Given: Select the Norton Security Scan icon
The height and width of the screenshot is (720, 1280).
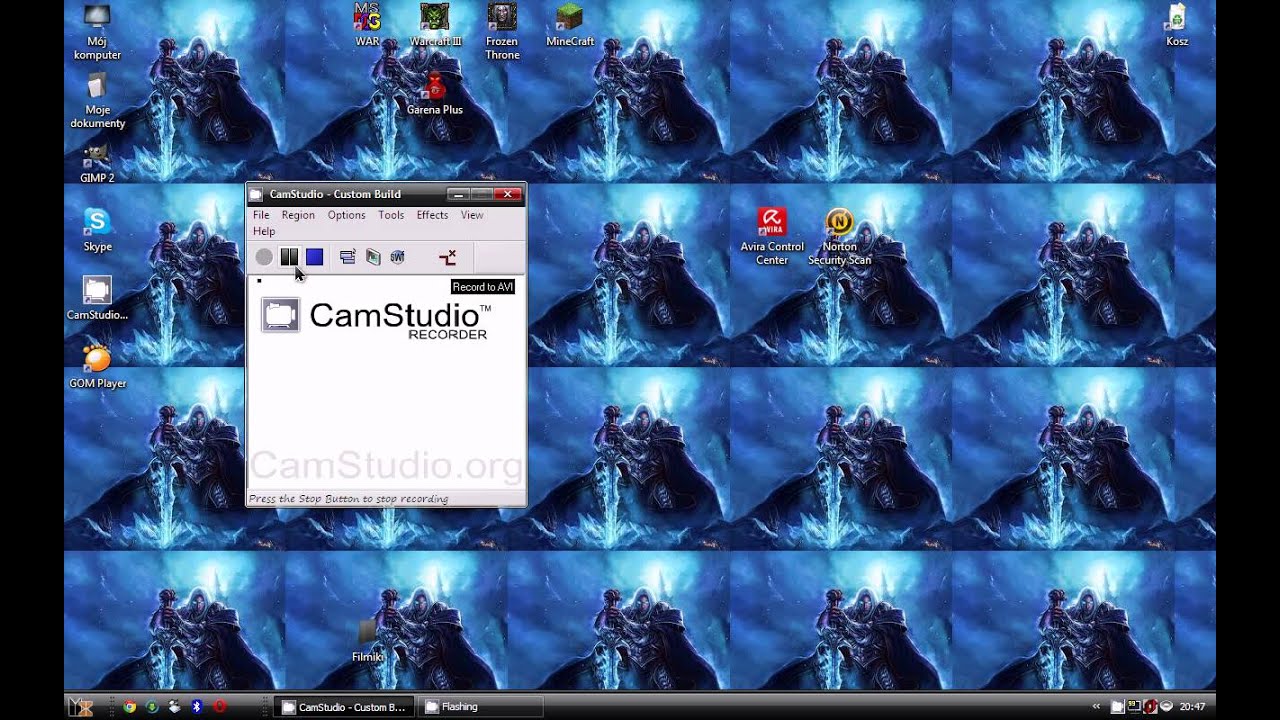Looking at the screenshot, I should point(840,237).
